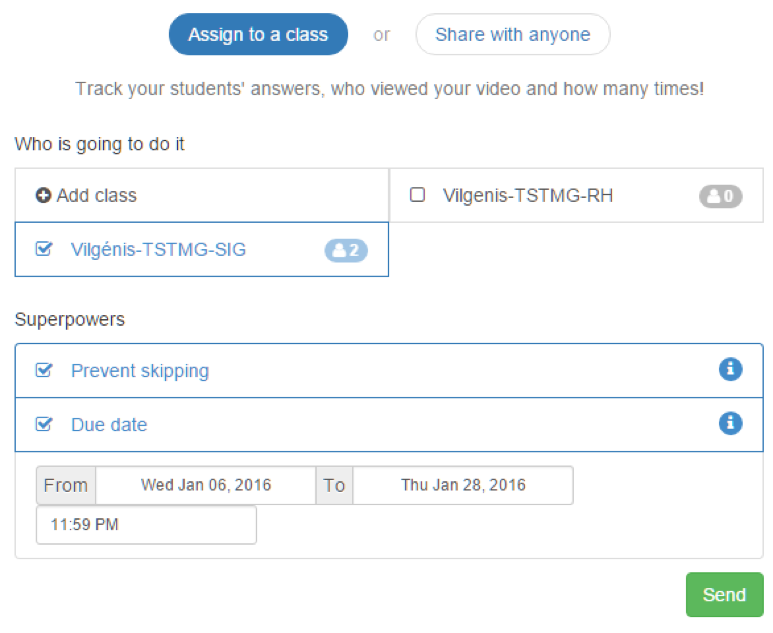The image size is (773, 633).
Task: Open the From date picker field
Action: (x=205, y=486)
